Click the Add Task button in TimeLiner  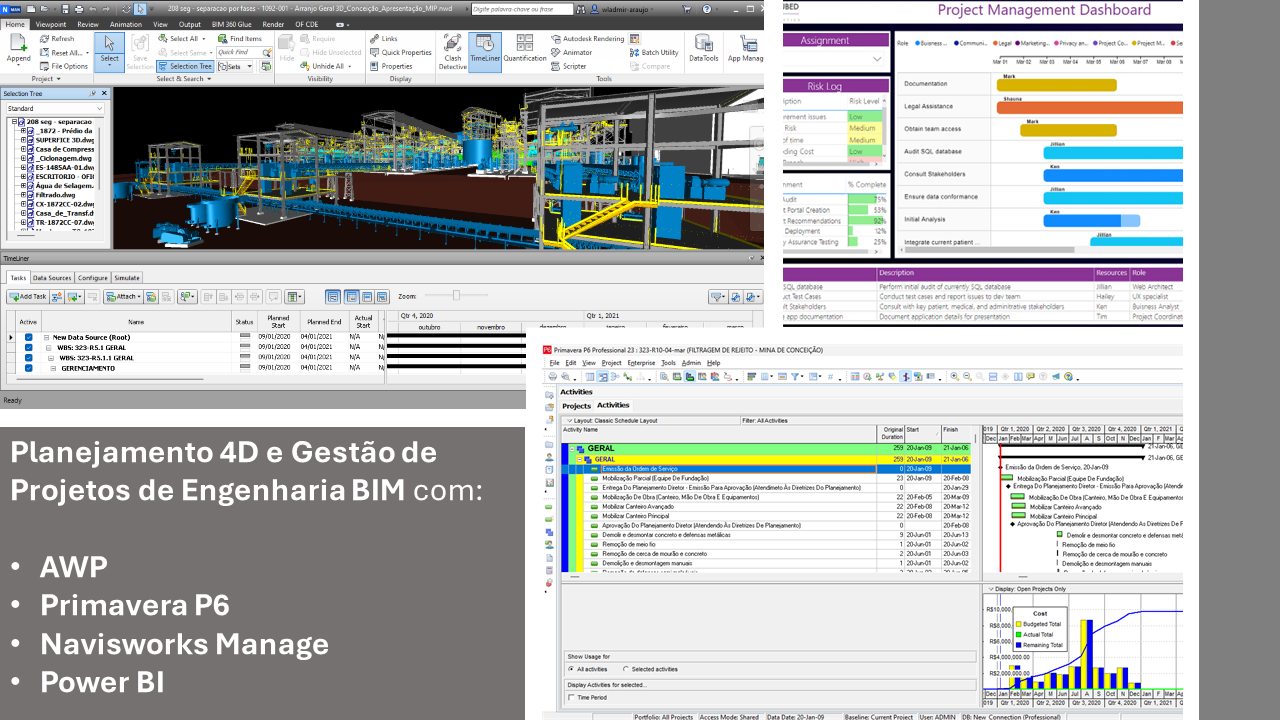pyautogui.click(x=26, y=297)
